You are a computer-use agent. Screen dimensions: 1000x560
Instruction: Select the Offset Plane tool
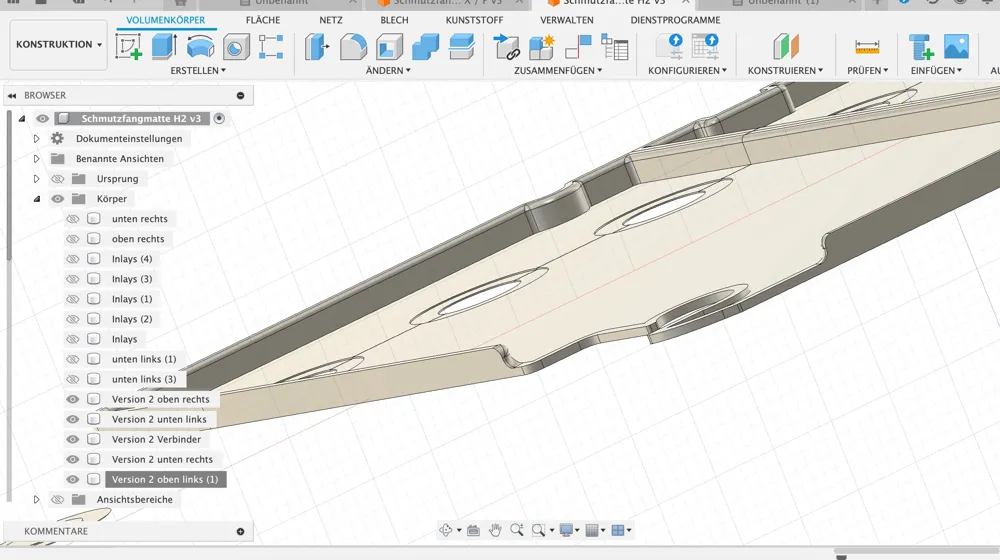pyautogui.click(x=786, y=47)
